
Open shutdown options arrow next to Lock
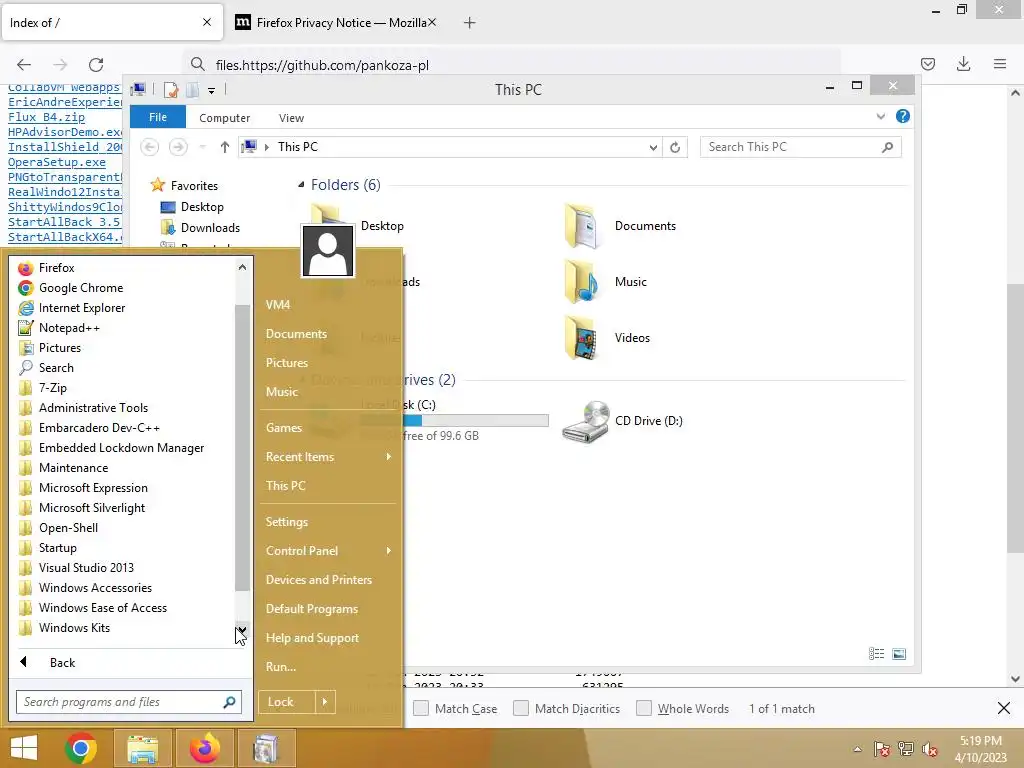(325, 702)
